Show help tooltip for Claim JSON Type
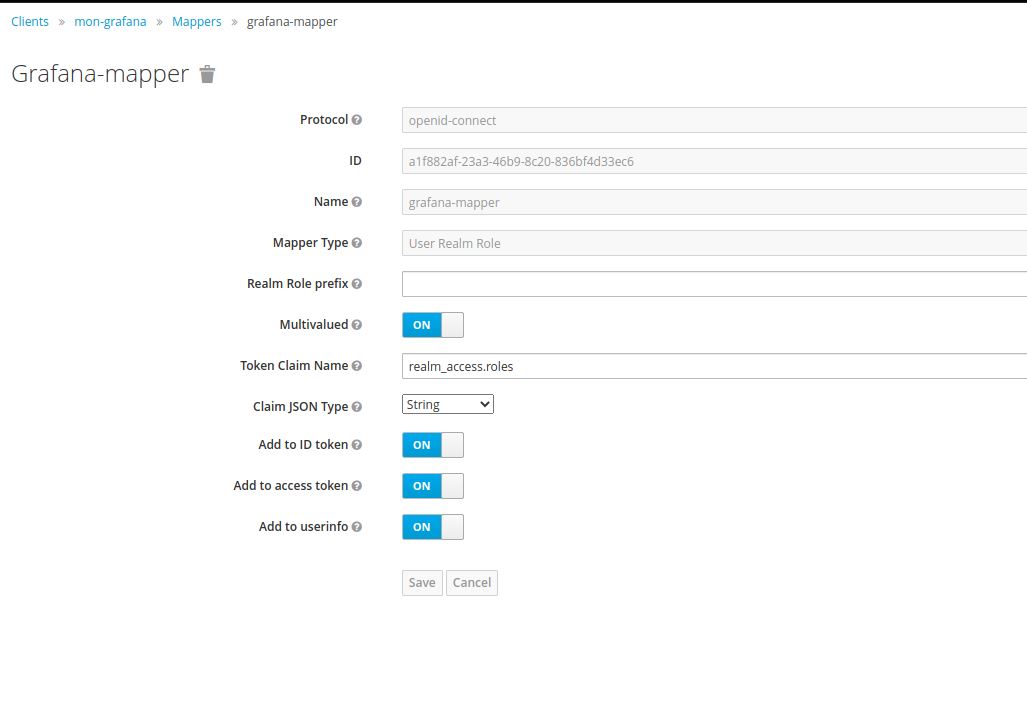This screenshot has width=1027, height=707. point(356,407)
